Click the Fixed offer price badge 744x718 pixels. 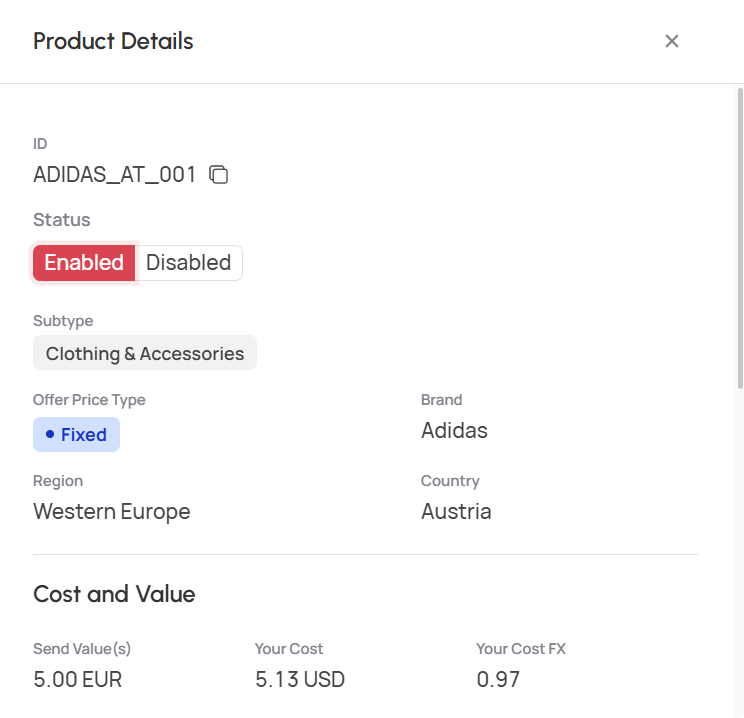pos(76,435)
